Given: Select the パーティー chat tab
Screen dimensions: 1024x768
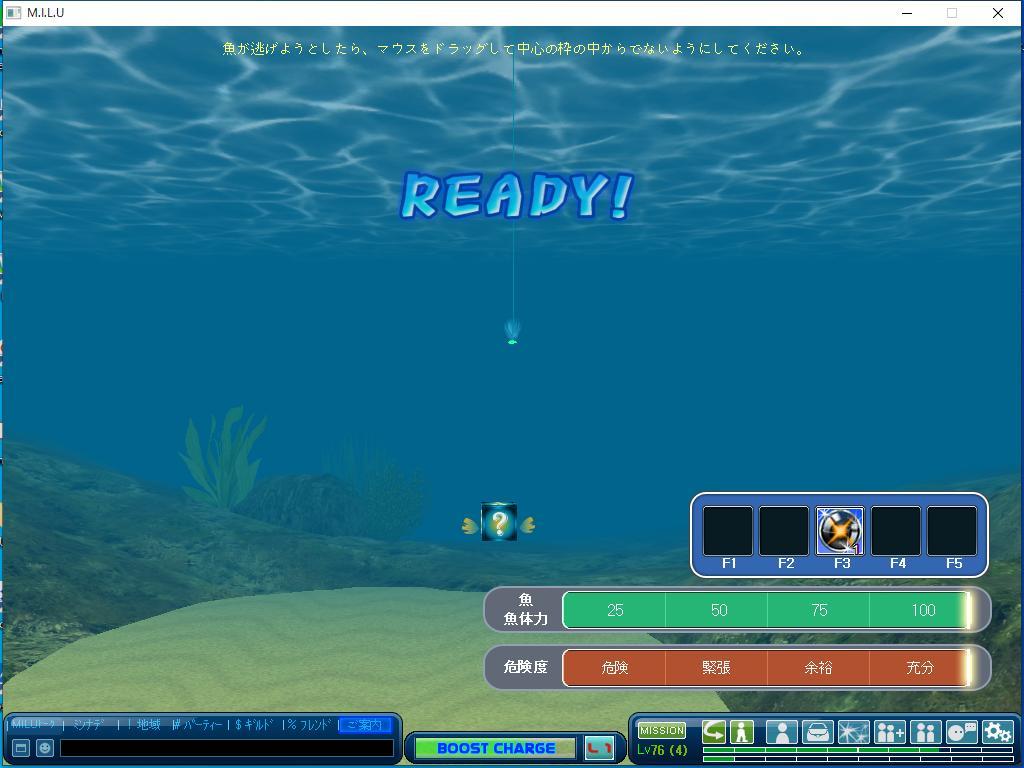Looking at the screenshot, I should click(197, 724).
